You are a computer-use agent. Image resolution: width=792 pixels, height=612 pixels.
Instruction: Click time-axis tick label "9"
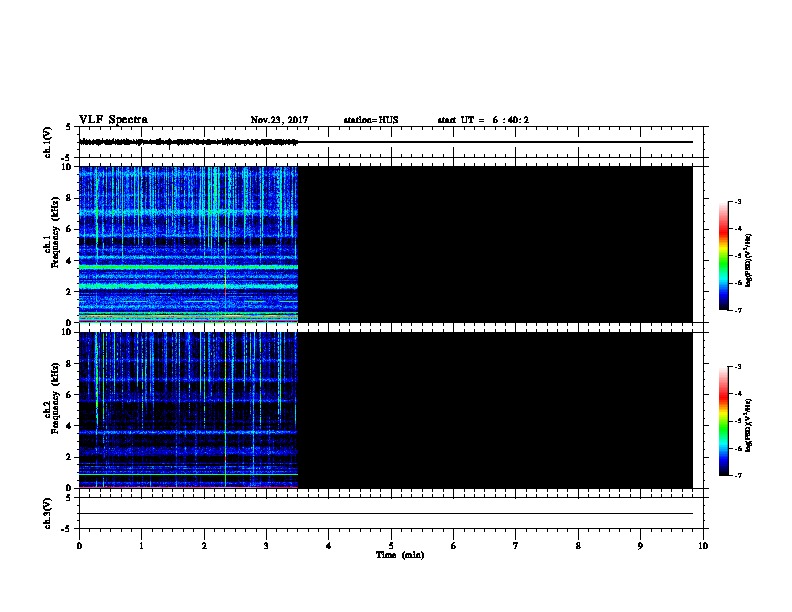click(x=640, y=545)
